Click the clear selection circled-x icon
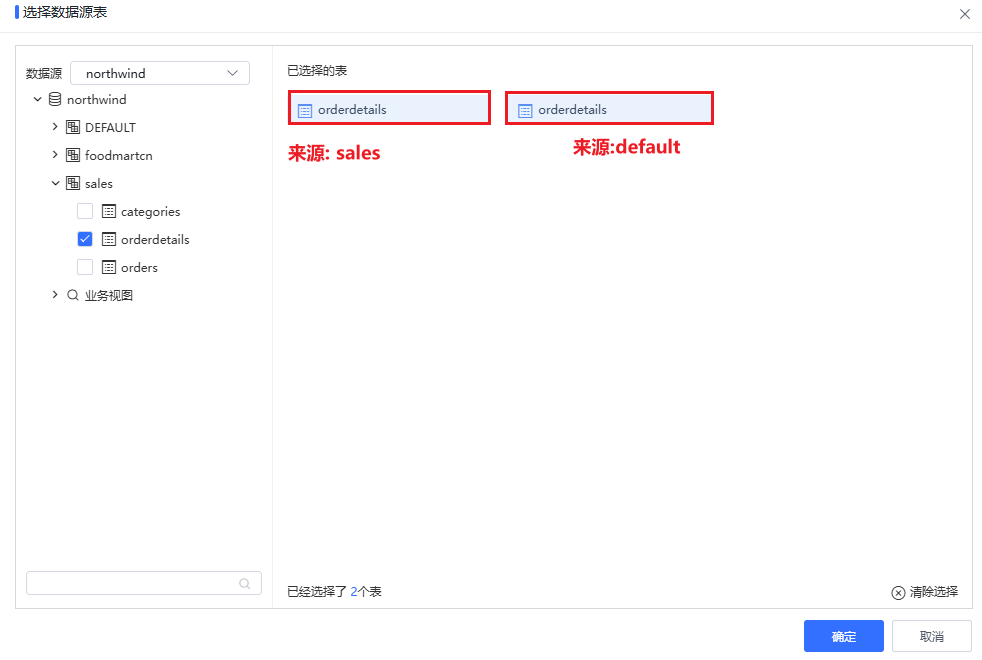 point(898,592)
